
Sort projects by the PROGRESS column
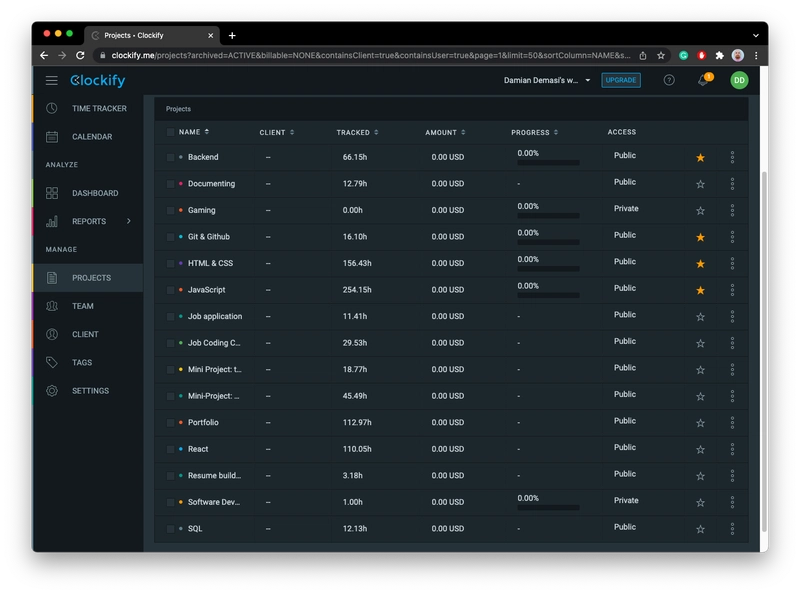point(534,132)
